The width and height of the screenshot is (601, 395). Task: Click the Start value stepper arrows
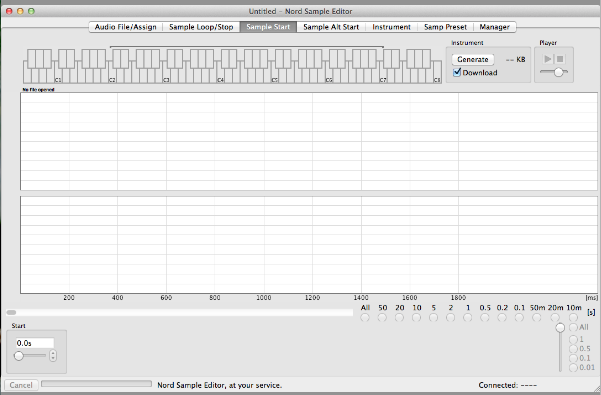(53, 356)
